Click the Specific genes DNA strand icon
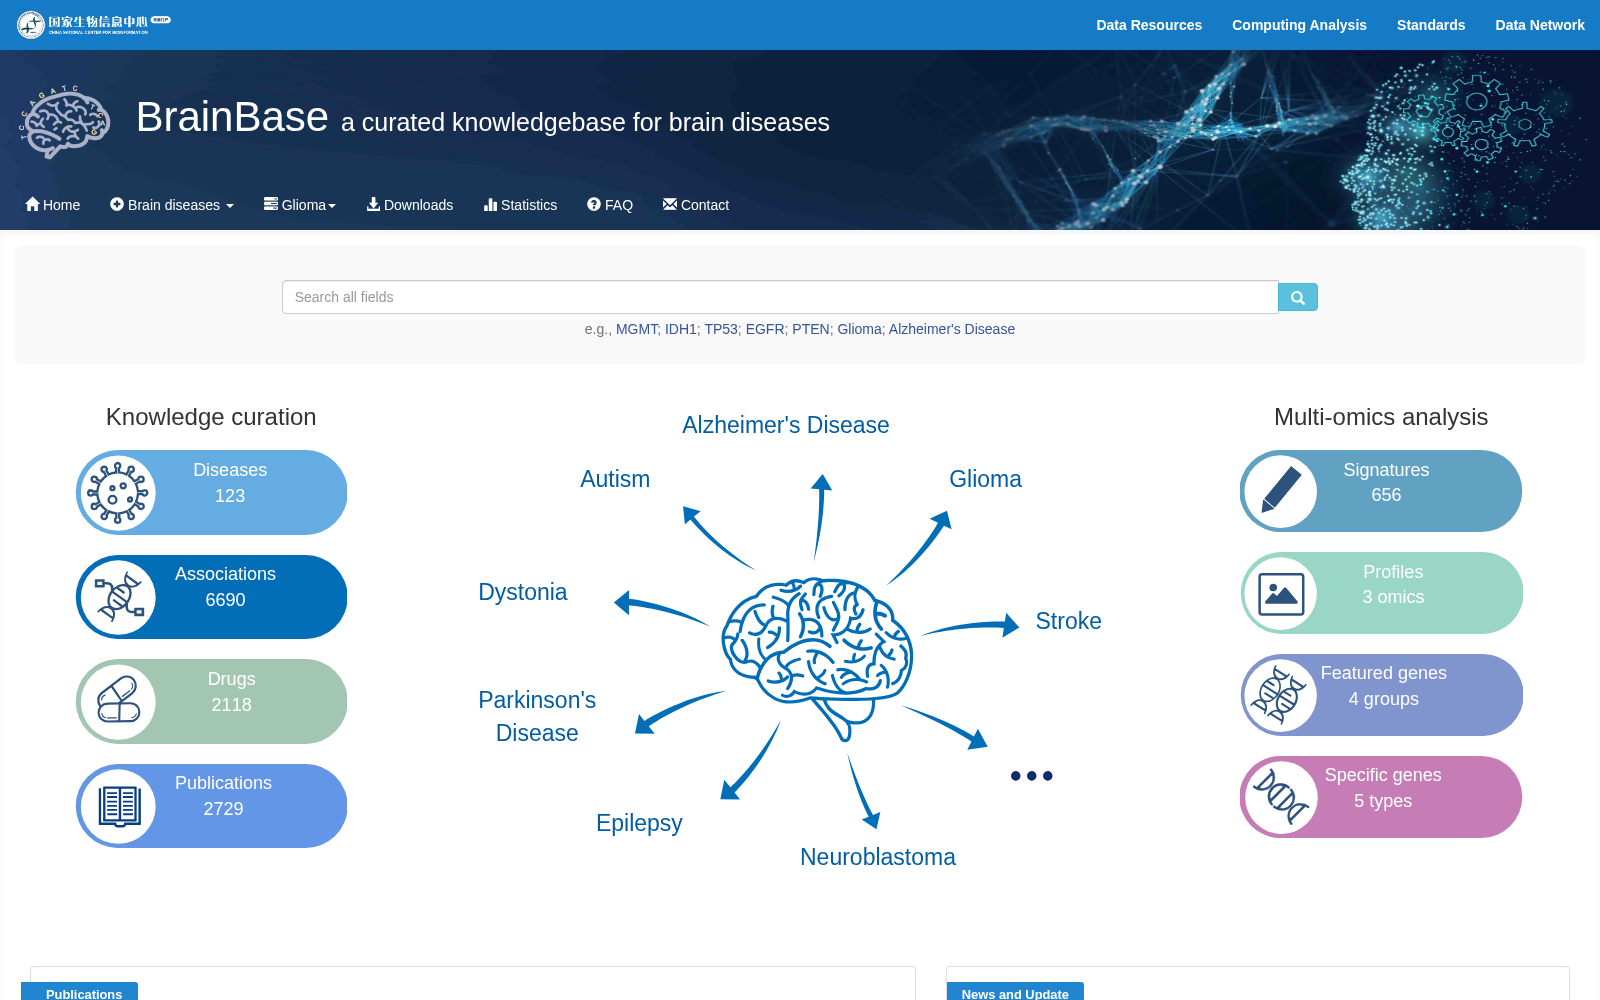The width and height of the screenshot is (1600, 1000). 1281,797
